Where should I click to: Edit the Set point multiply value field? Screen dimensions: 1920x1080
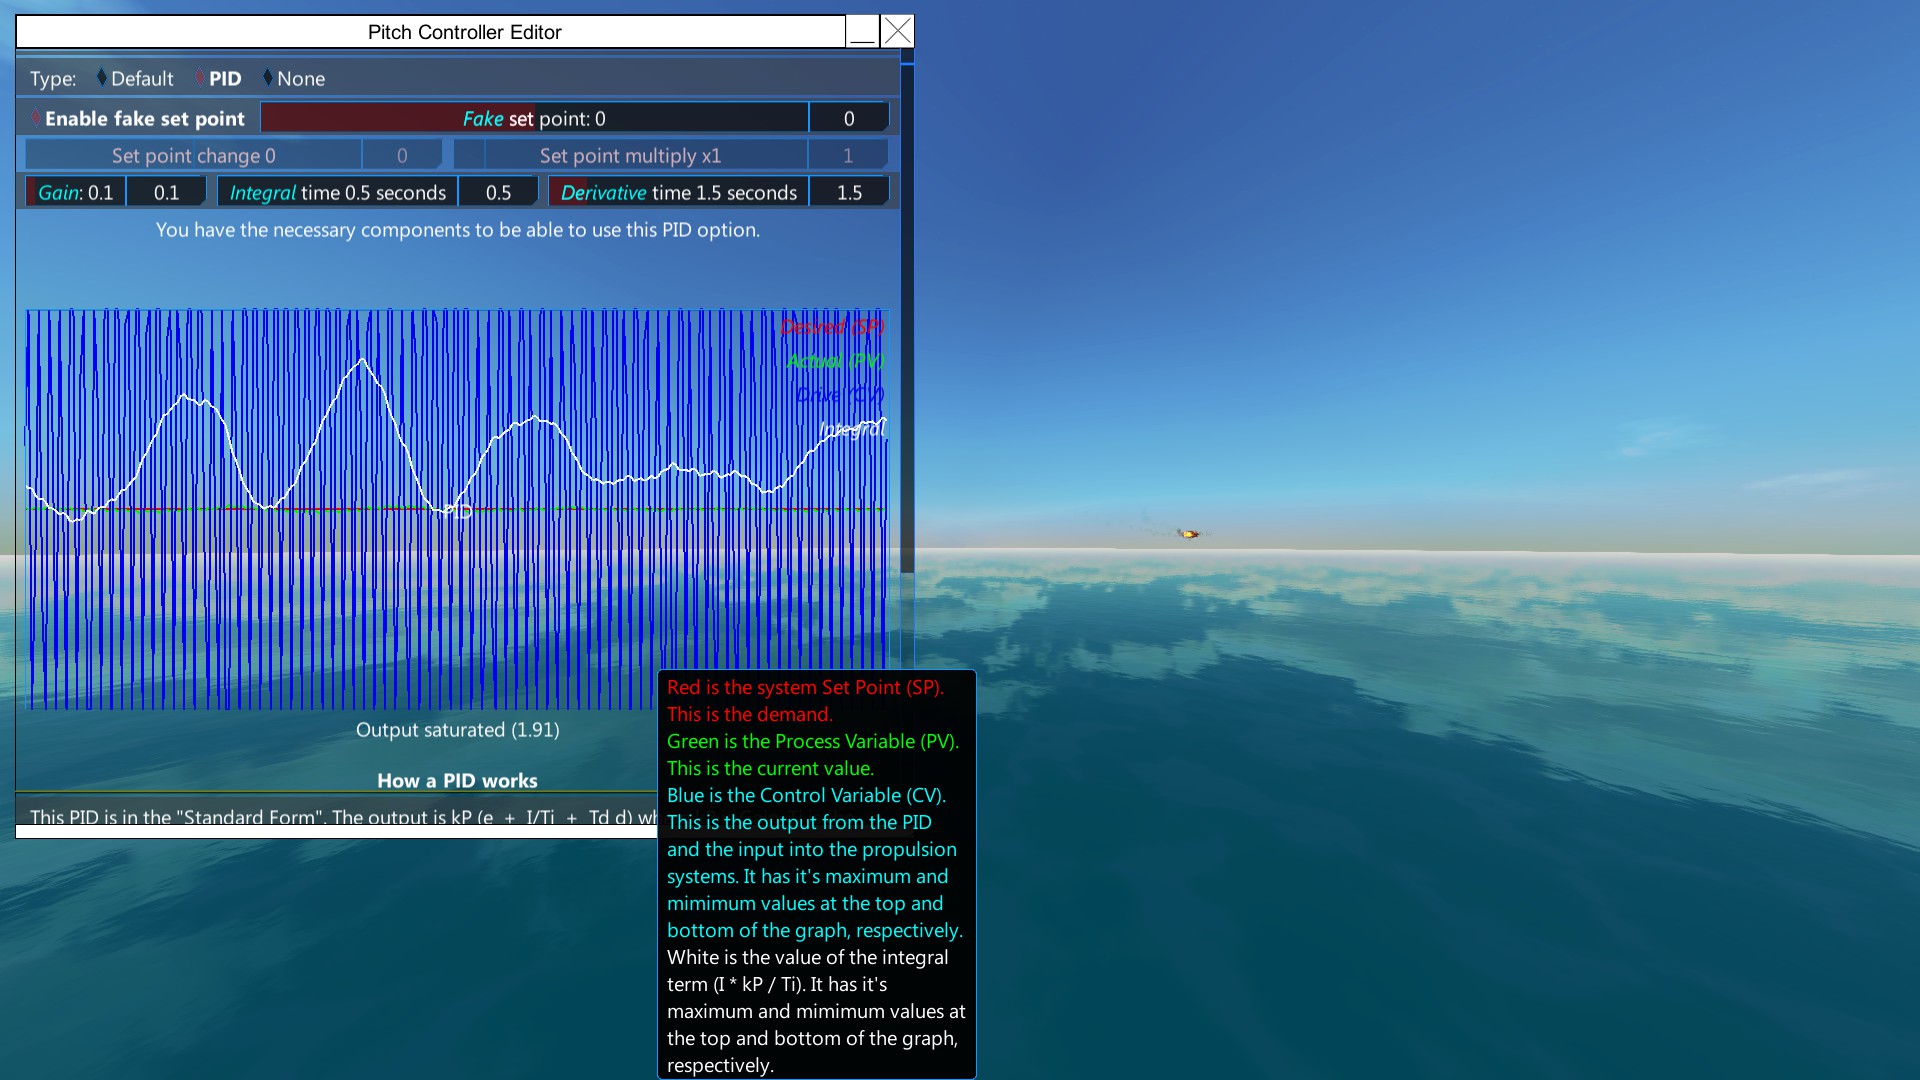pyautogui.click(x=848, y=156)
